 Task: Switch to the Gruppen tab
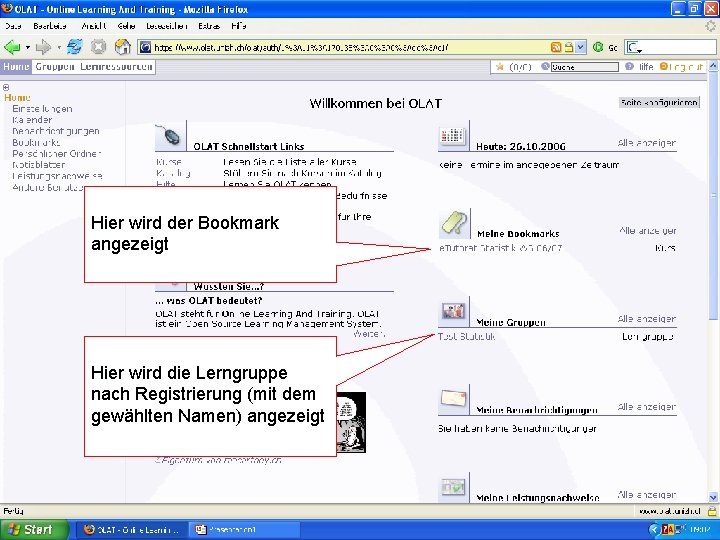point(55,67)
